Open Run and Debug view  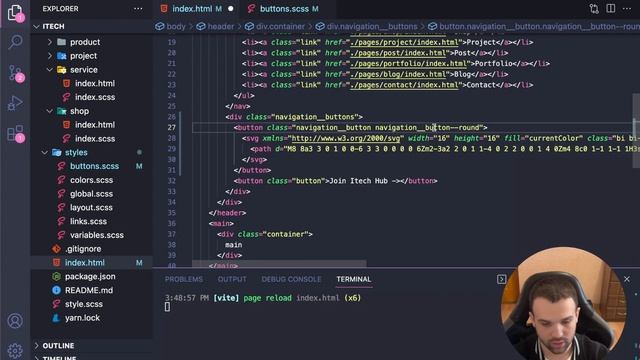15,103
